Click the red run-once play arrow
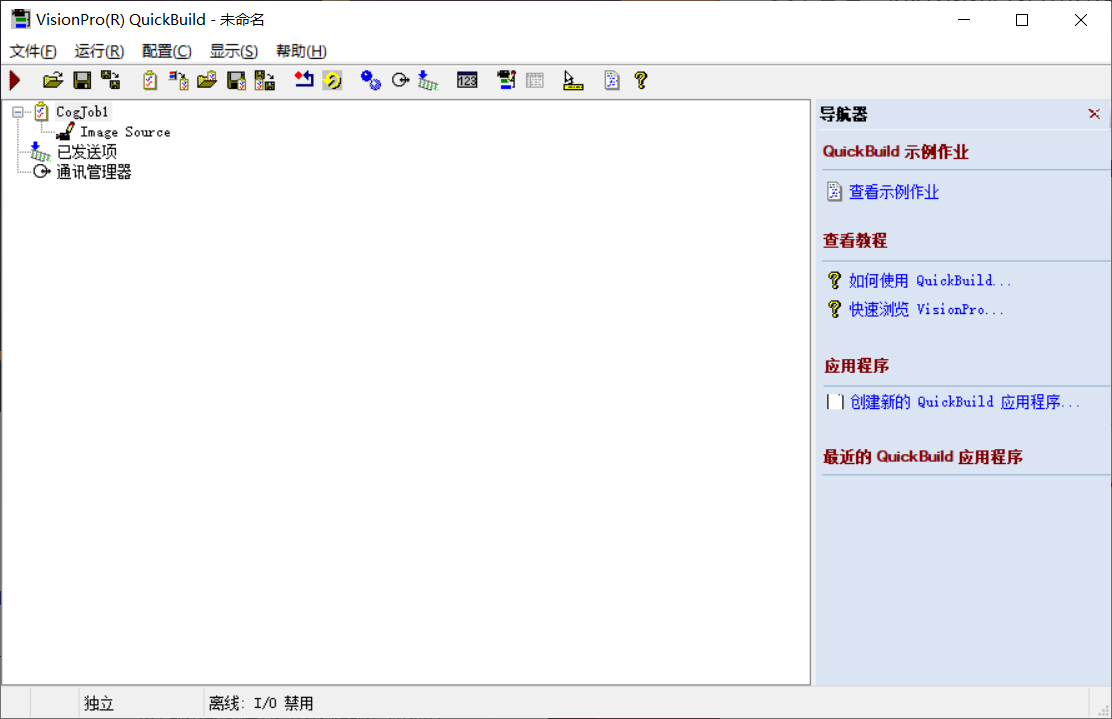This screenshot has width=1112, height=719. pyautogui.click(x=15, y=80)
